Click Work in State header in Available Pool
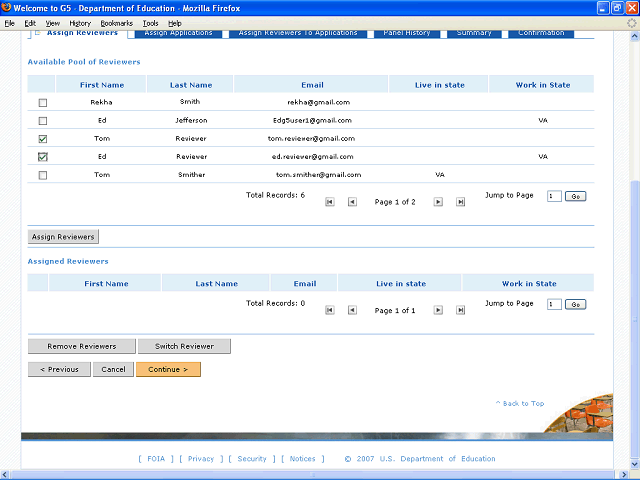The image size is (640, 480). (x=542, y=85)
